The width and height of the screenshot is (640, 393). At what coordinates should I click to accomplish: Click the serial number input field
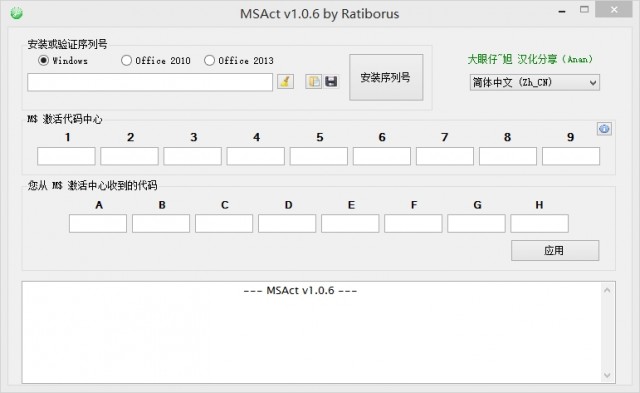pos(150,82)
